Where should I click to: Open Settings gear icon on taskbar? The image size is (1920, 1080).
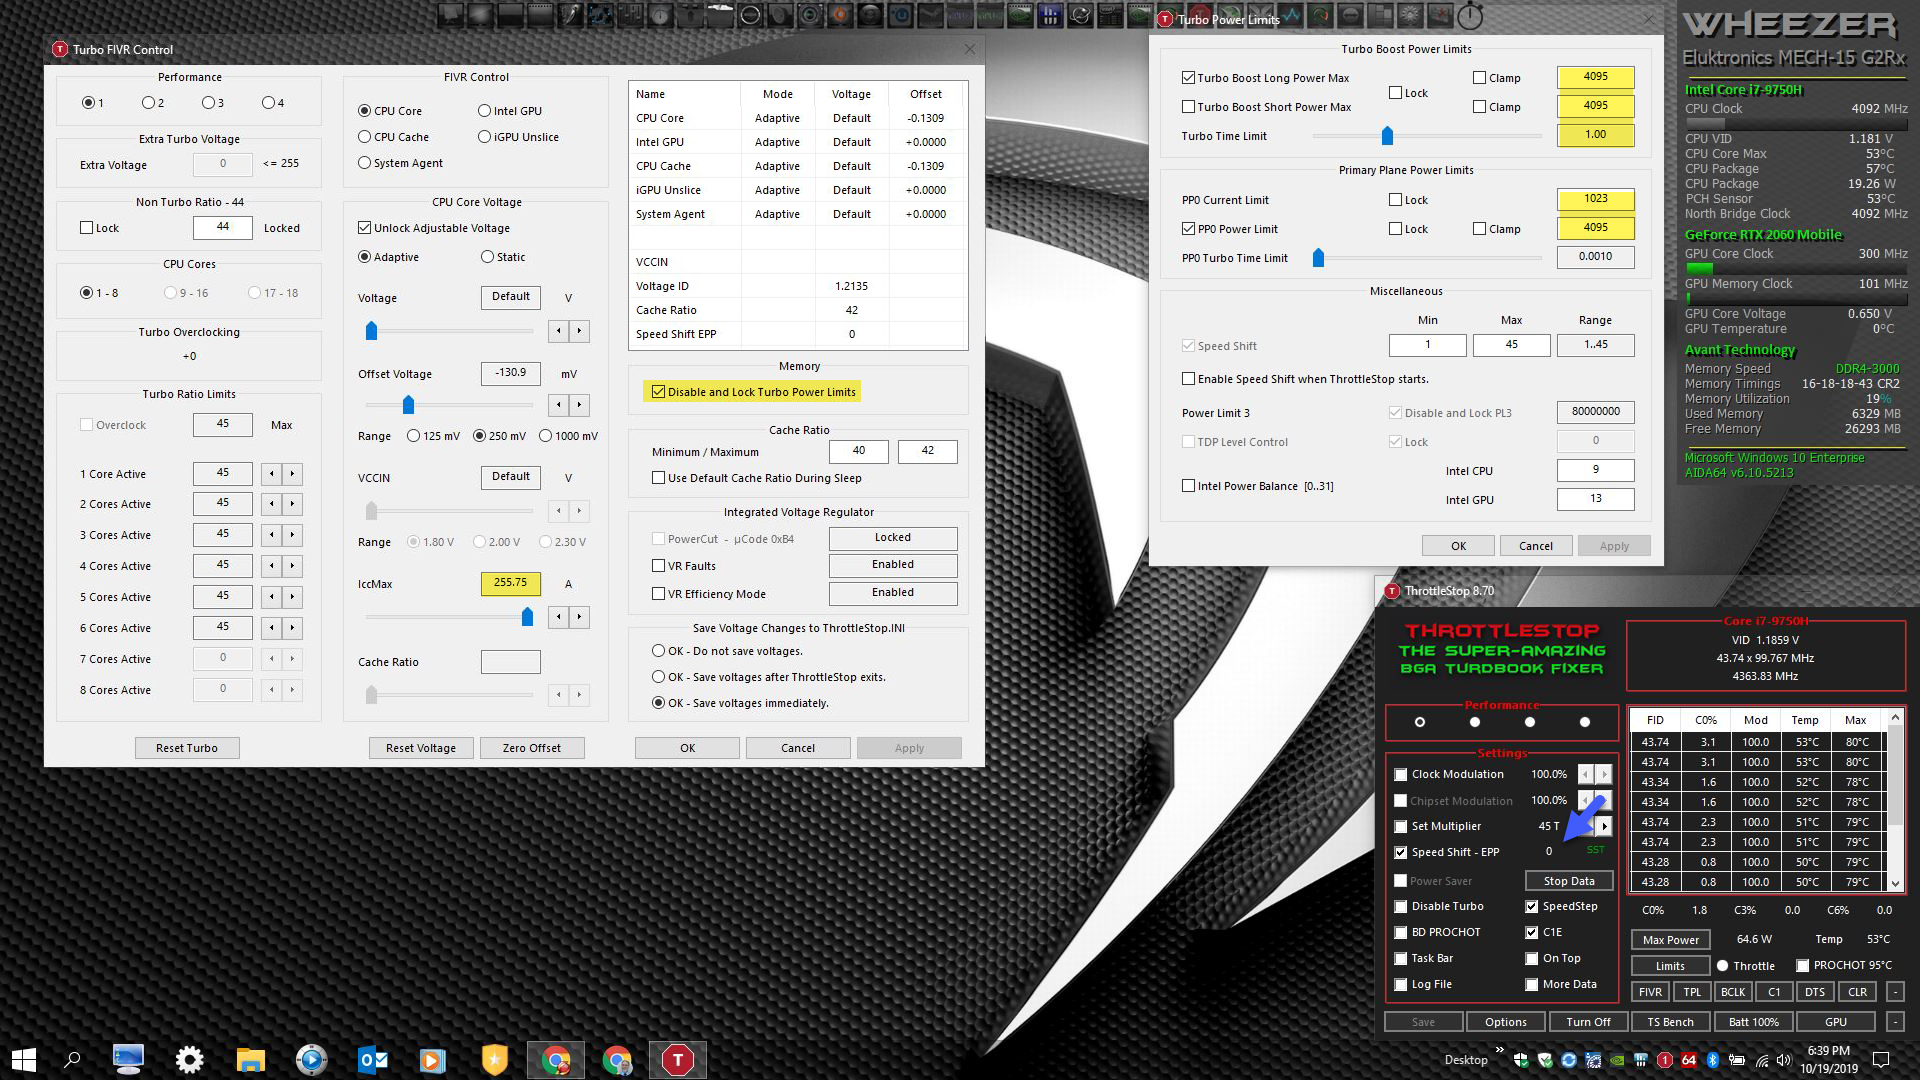[x=189, y=1059]
